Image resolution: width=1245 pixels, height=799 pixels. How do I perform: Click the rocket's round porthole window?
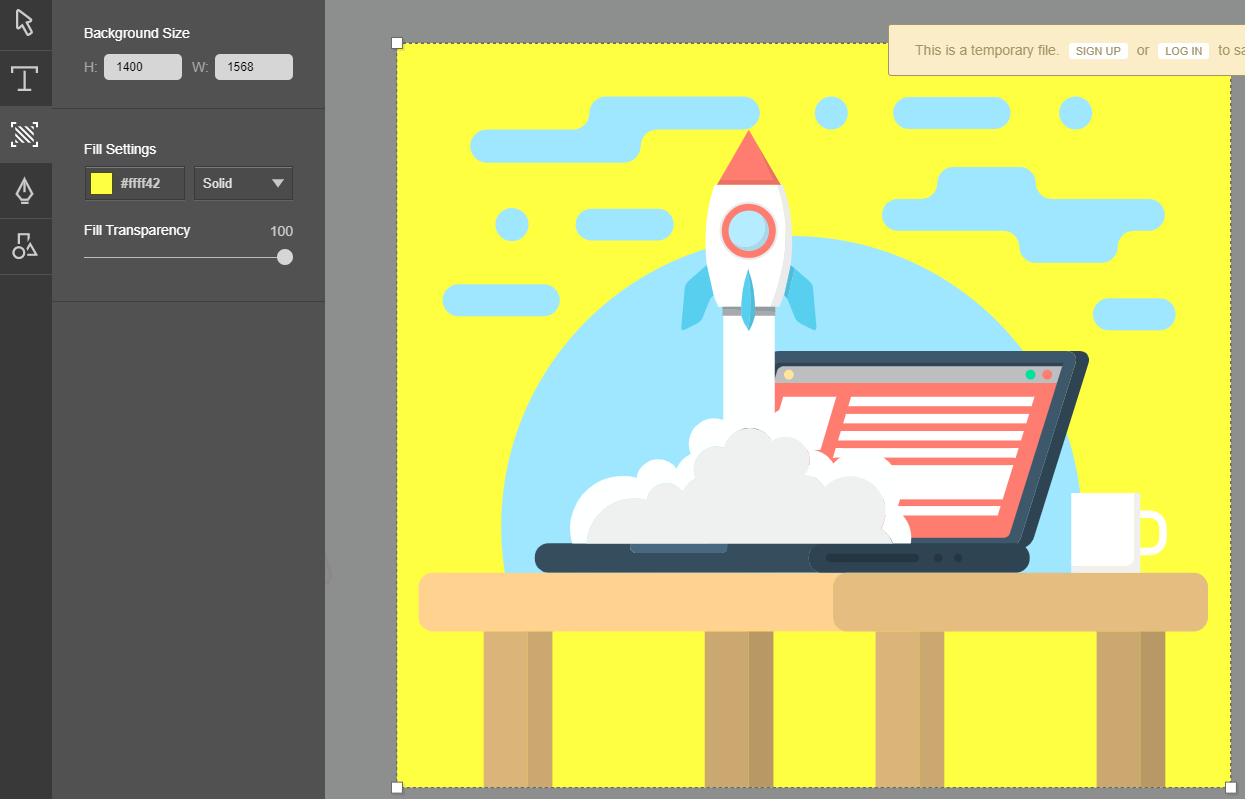[x=748, y=229]
